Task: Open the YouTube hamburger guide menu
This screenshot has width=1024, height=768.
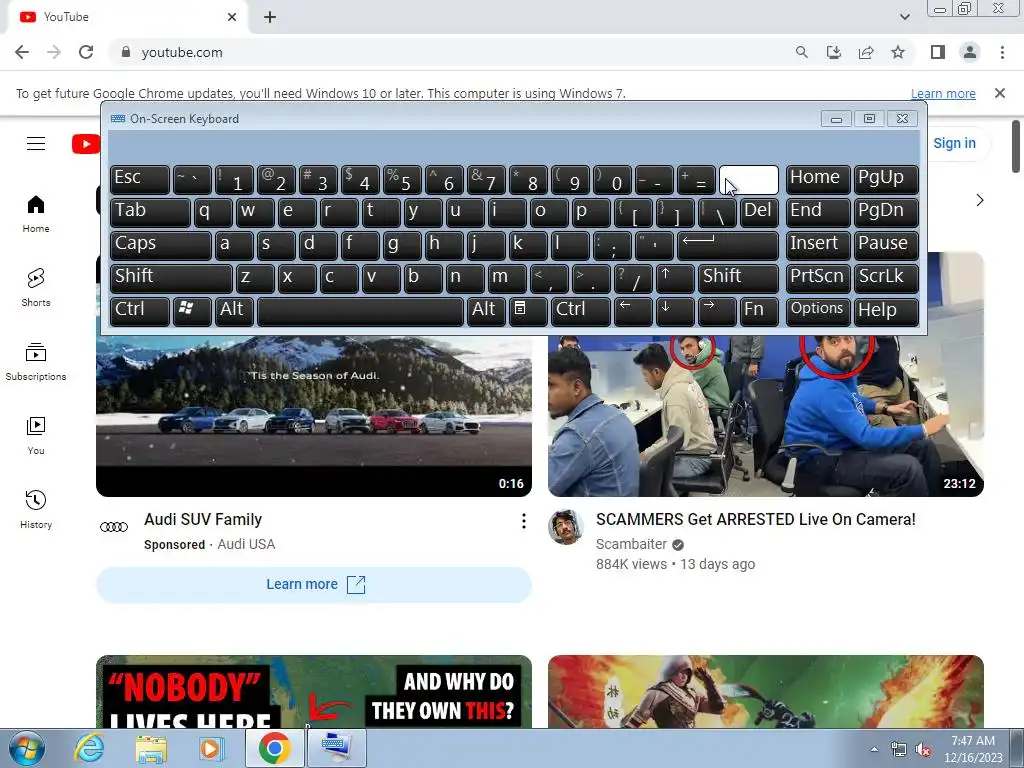Action: tap(36, 143)
